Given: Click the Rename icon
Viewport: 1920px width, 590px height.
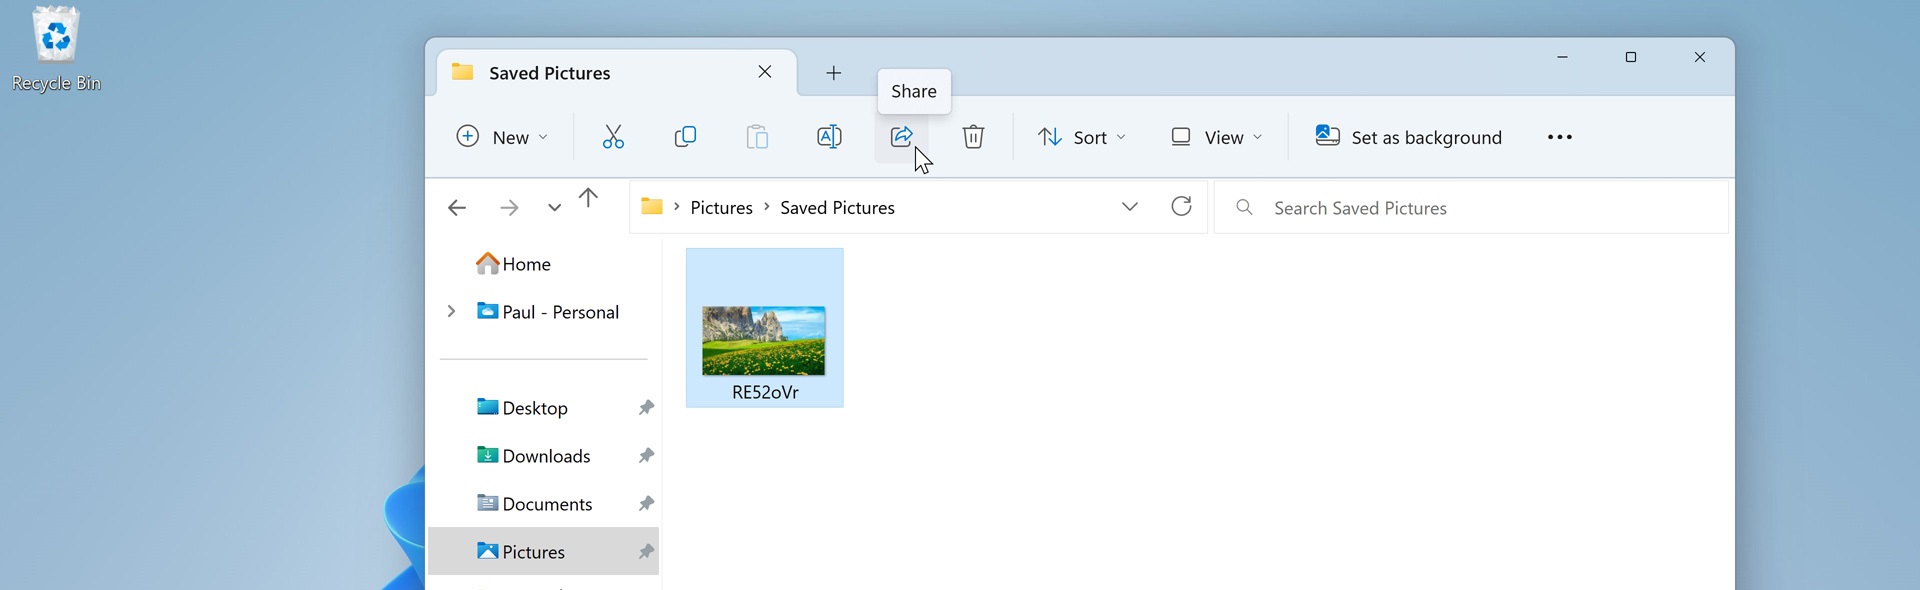Looking at the screenshot, I should click(829, 137).
